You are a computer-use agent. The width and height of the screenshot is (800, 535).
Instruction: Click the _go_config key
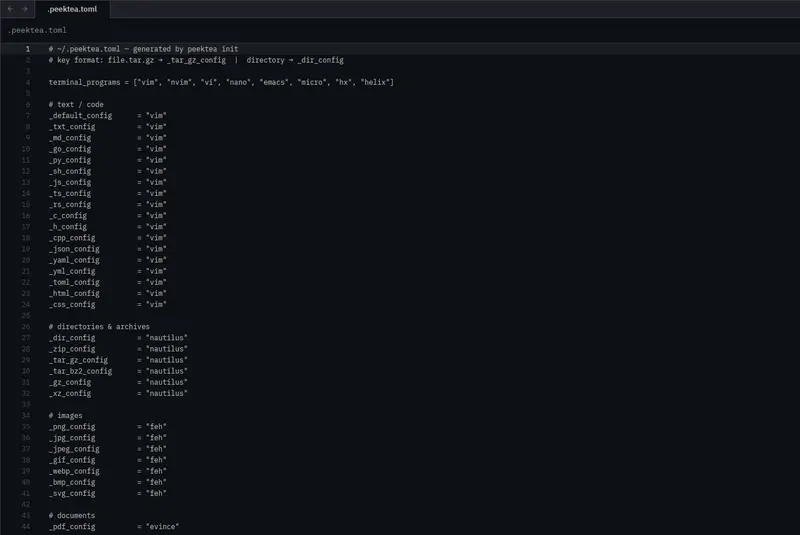click(70, 149)
